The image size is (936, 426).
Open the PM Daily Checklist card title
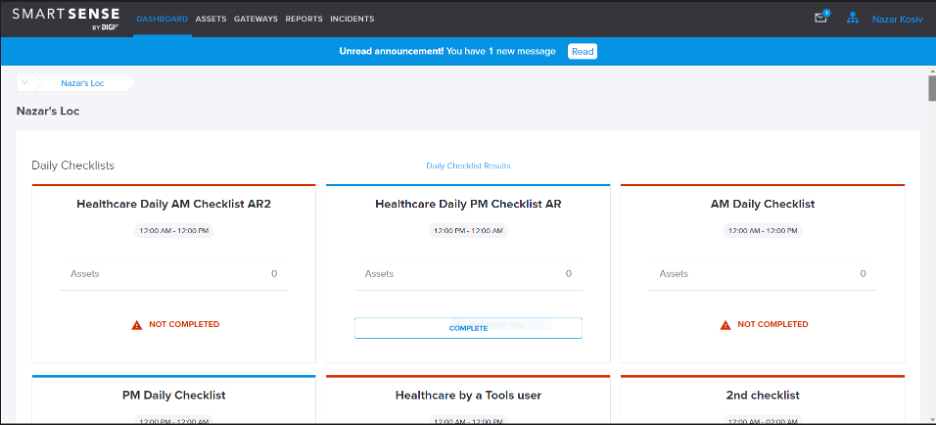click(174, 395)
